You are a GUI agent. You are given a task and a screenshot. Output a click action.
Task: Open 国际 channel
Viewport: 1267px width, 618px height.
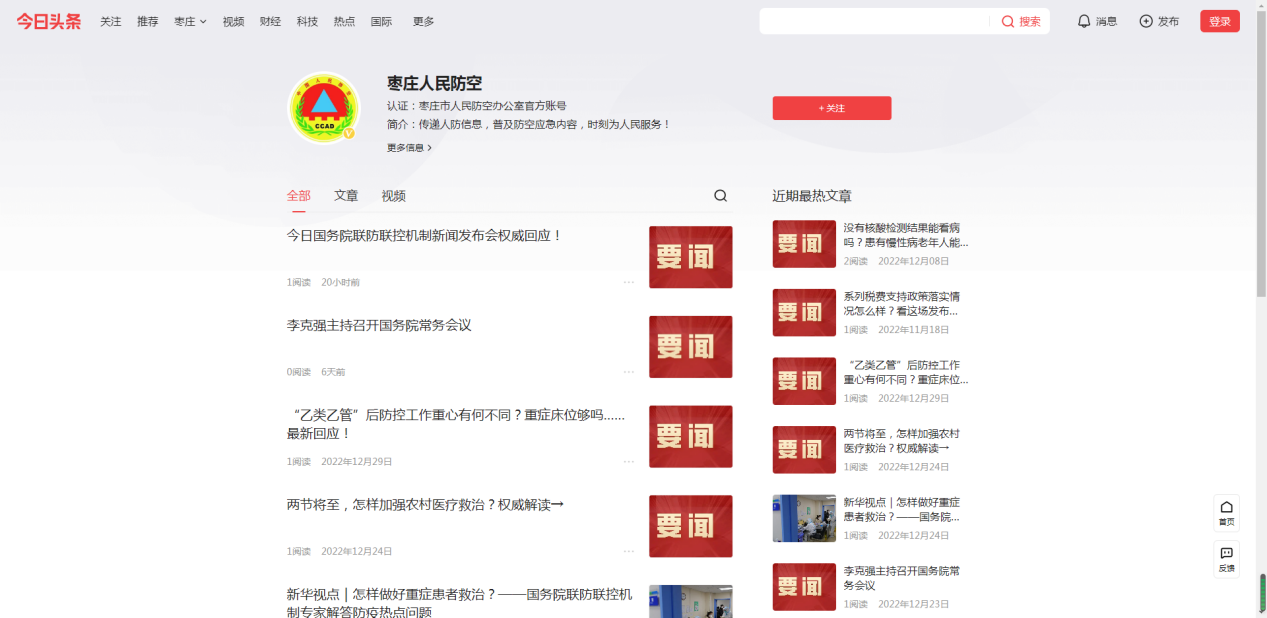381,21
